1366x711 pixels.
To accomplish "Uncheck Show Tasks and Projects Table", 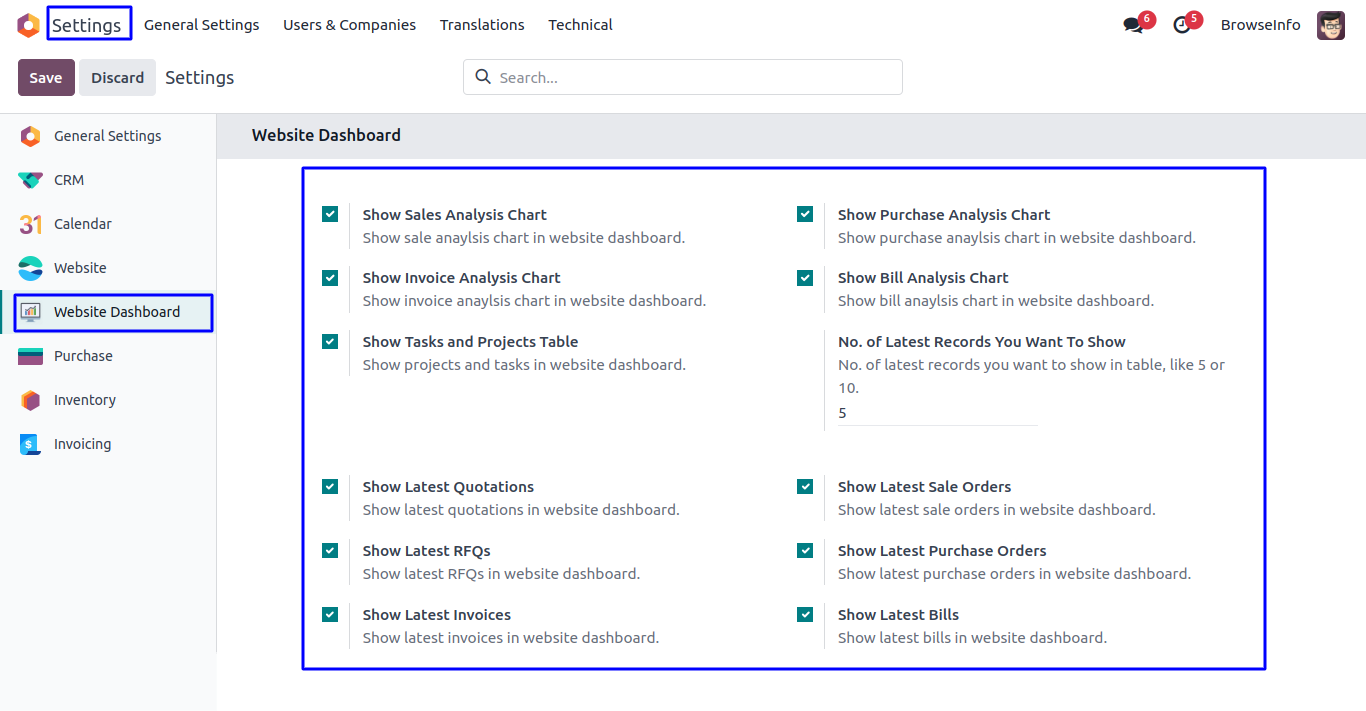I will tap(330, 342).
